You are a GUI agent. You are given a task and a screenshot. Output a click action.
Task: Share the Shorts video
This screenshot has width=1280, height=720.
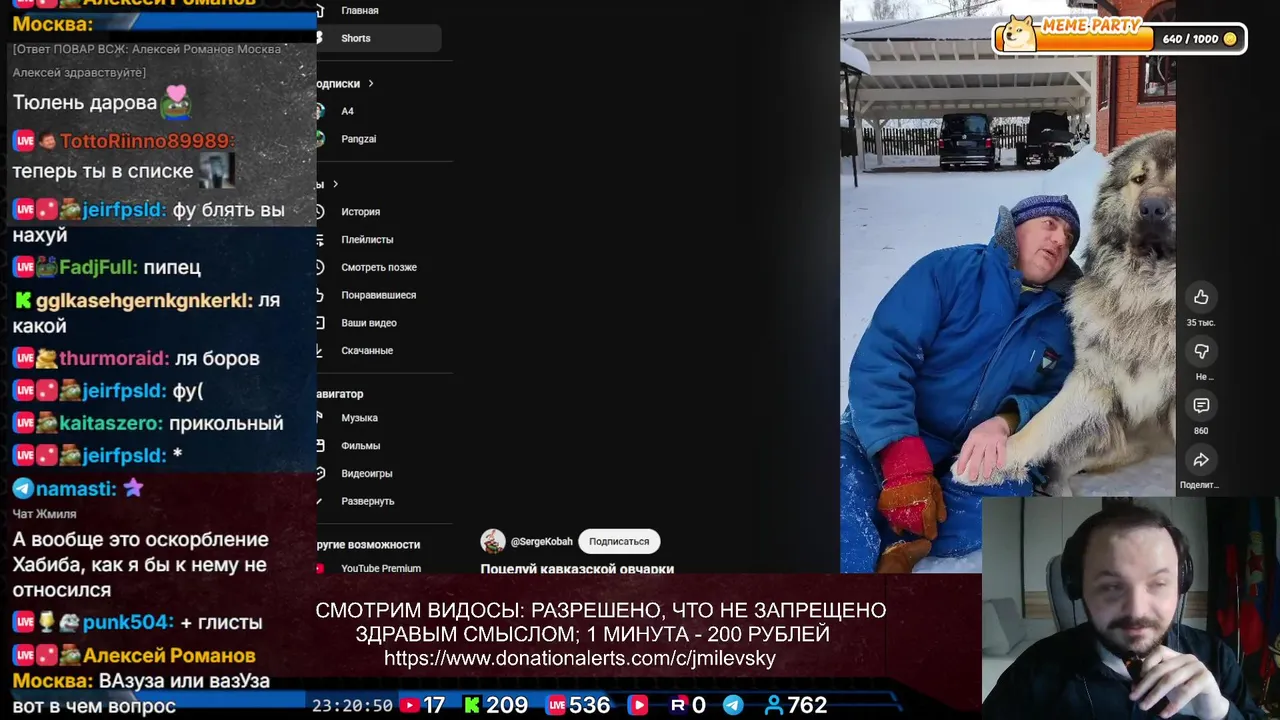tap(1201, 459)
